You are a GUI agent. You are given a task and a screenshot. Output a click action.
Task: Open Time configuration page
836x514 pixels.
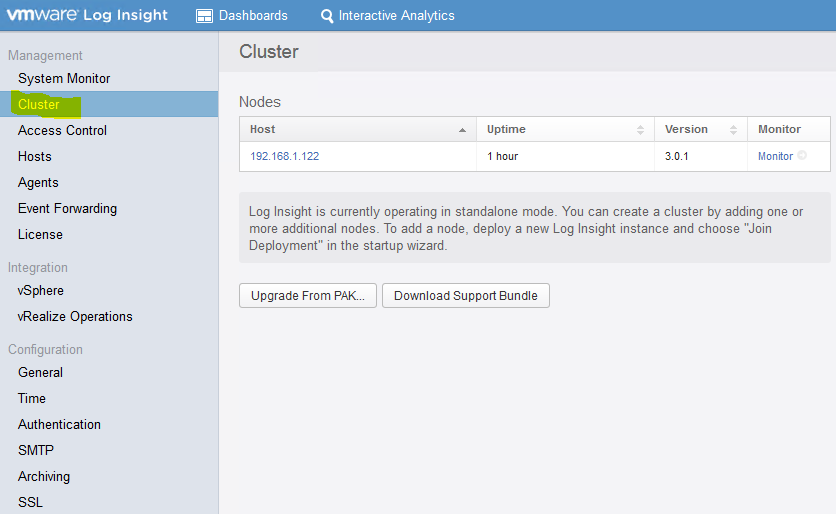pos(31,398)
